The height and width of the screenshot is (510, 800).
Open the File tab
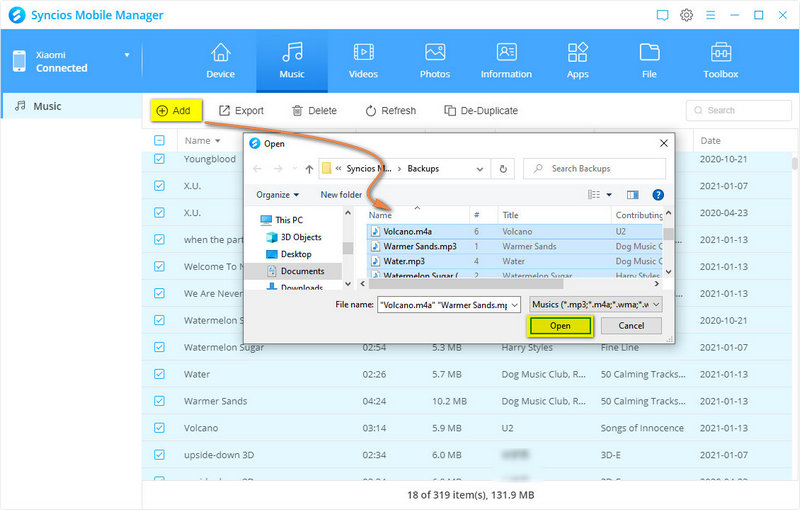[649, 61]
